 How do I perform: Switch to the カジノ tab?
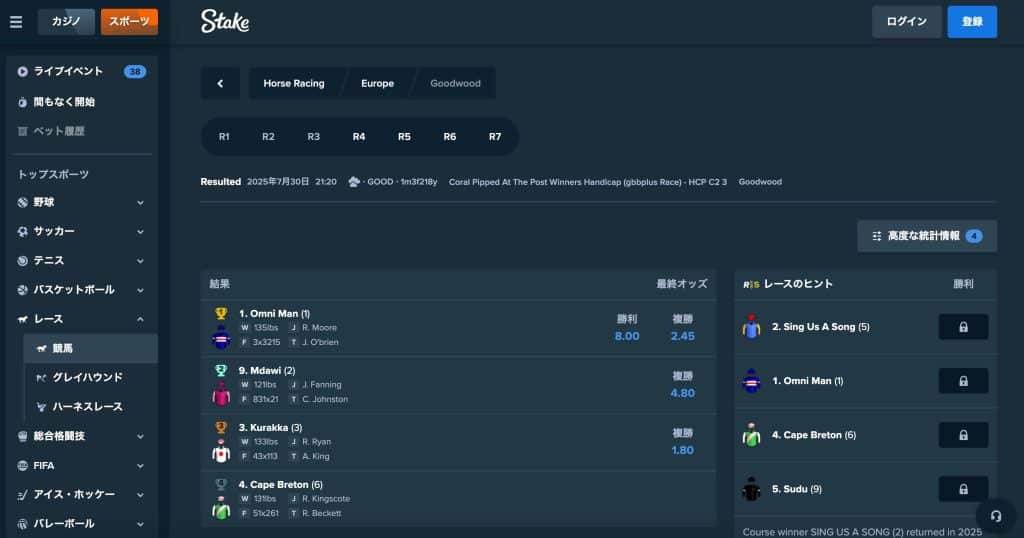click(x=66, y=22)
